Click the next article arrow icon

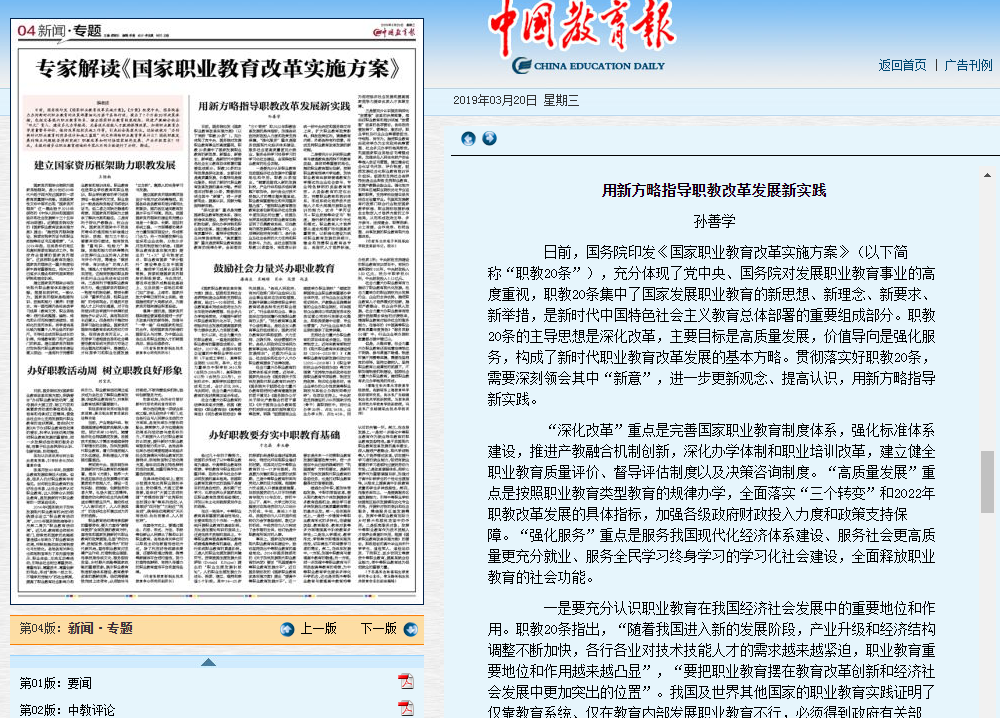click(489, 139)
